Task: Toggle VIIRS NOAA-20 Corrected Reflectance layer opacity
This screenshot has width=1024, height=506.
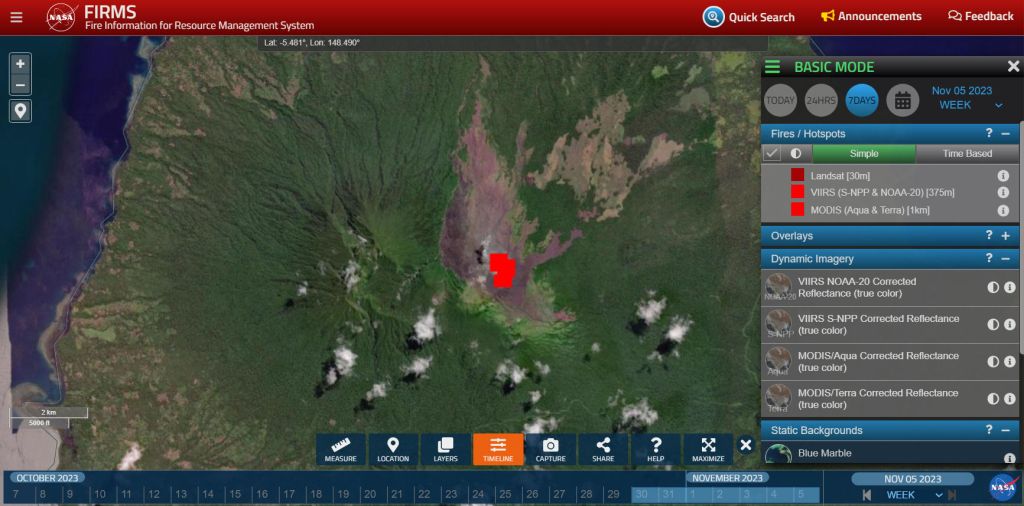Action: click(993, 288)
